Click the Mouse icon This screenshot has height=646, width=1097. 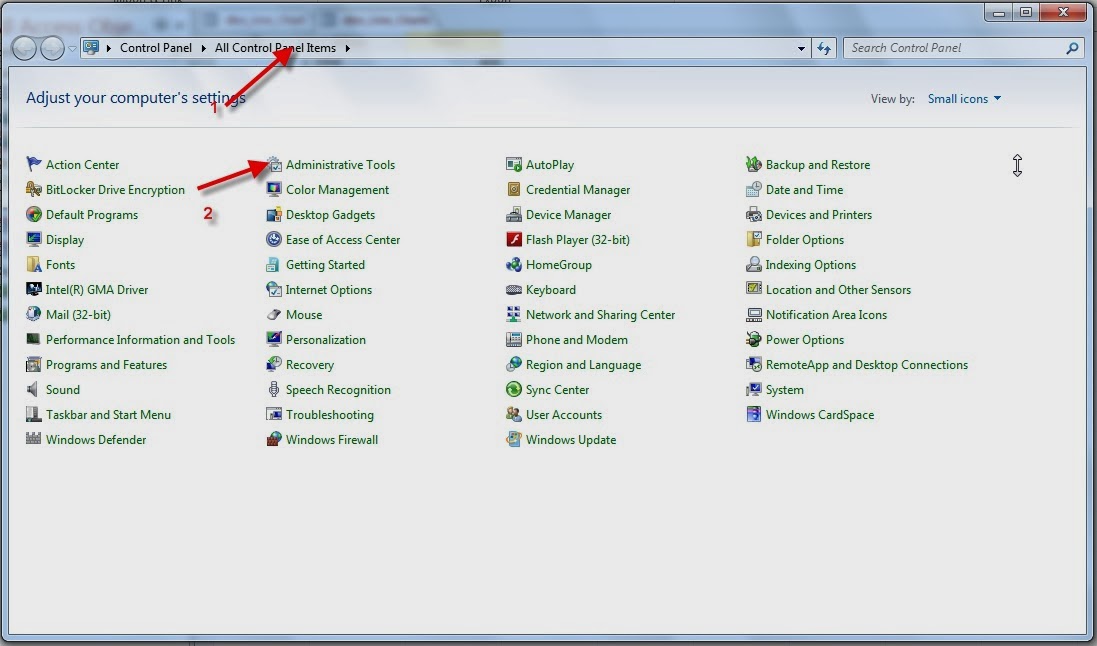pos(274,314)
